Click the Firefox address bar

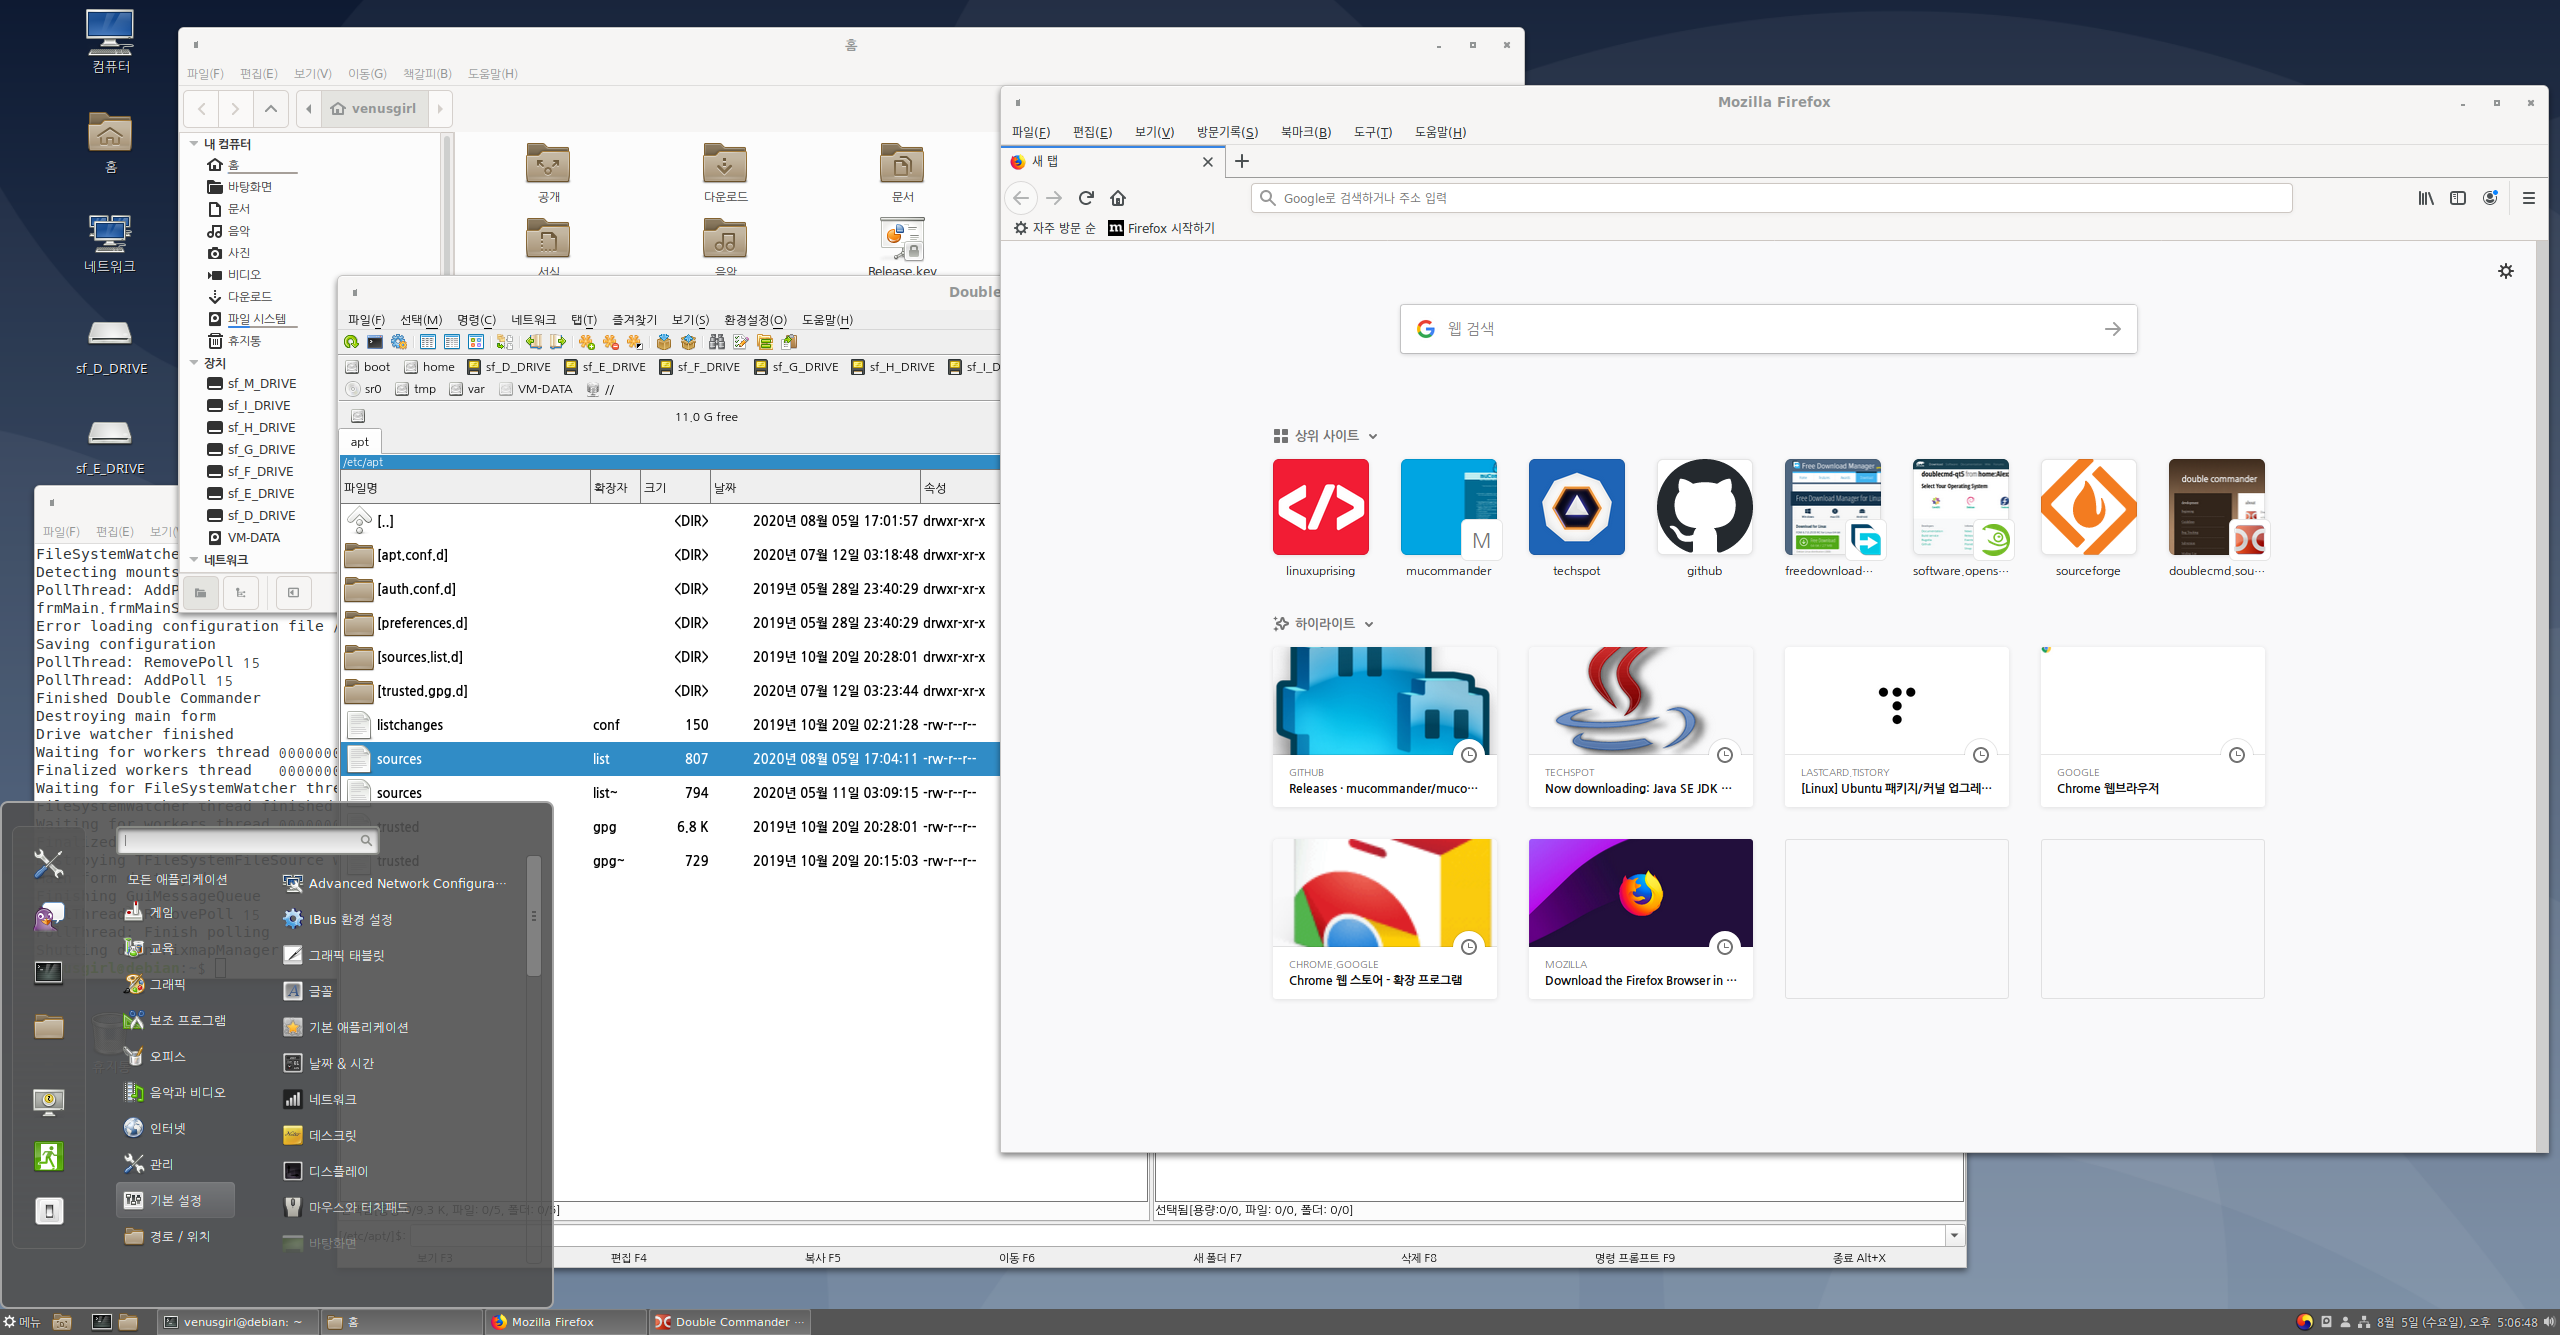coord(1771,198)
